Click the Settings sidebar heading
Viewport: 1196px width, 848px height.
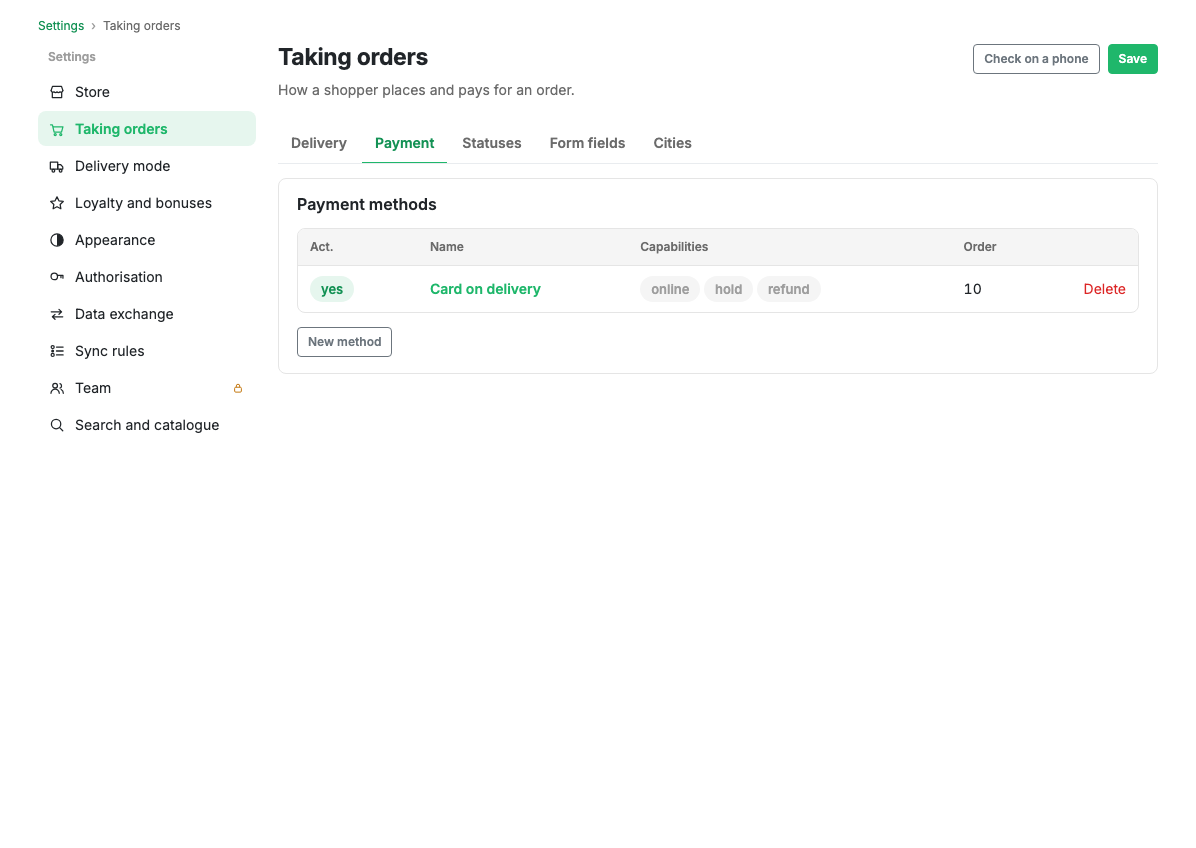[x=72, y=57]
